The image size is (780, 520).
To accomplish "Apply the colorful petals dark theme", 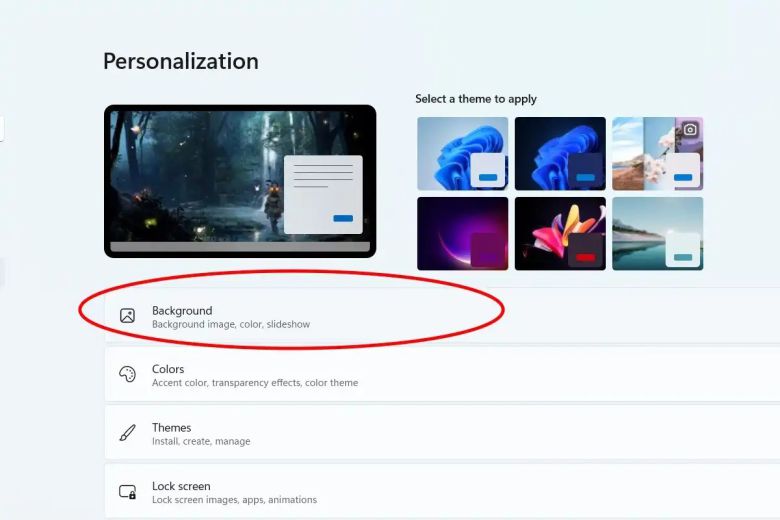I will 559,233.
